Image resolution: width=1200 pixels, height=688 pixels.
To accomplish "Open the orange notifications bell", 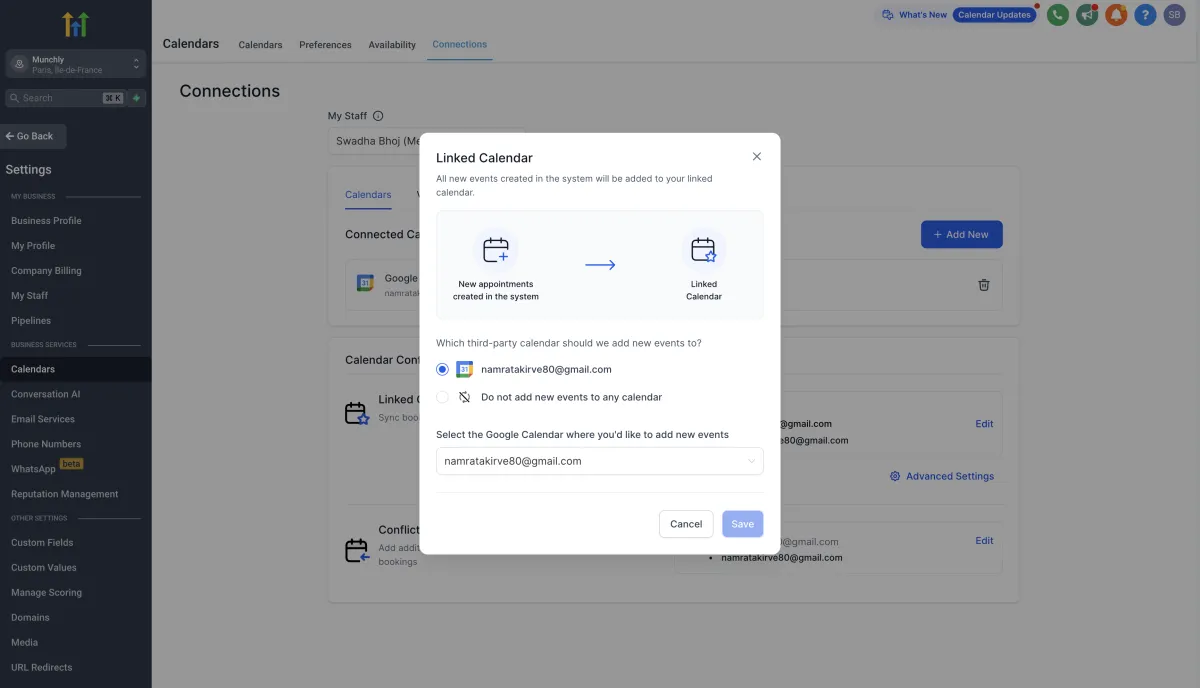I will point(1116,15).
